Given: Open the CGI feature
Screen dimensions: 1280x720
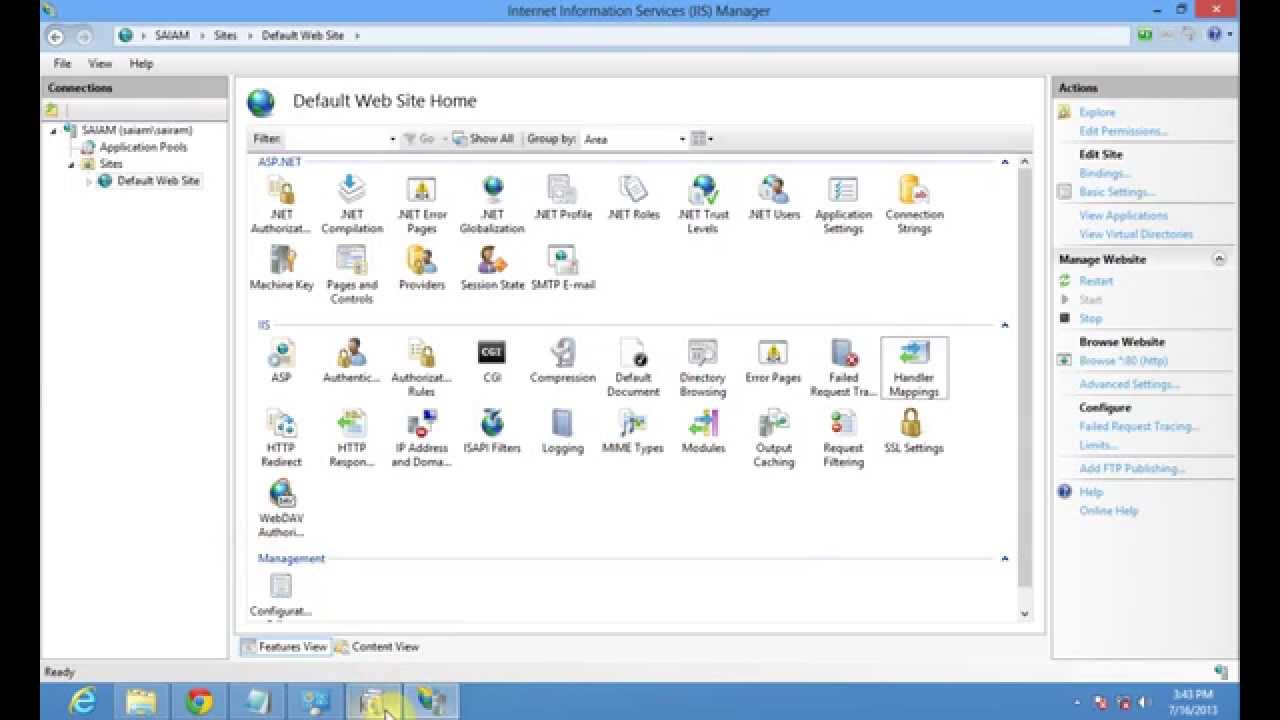Looking at the screenshot, I should pos(492,360).
